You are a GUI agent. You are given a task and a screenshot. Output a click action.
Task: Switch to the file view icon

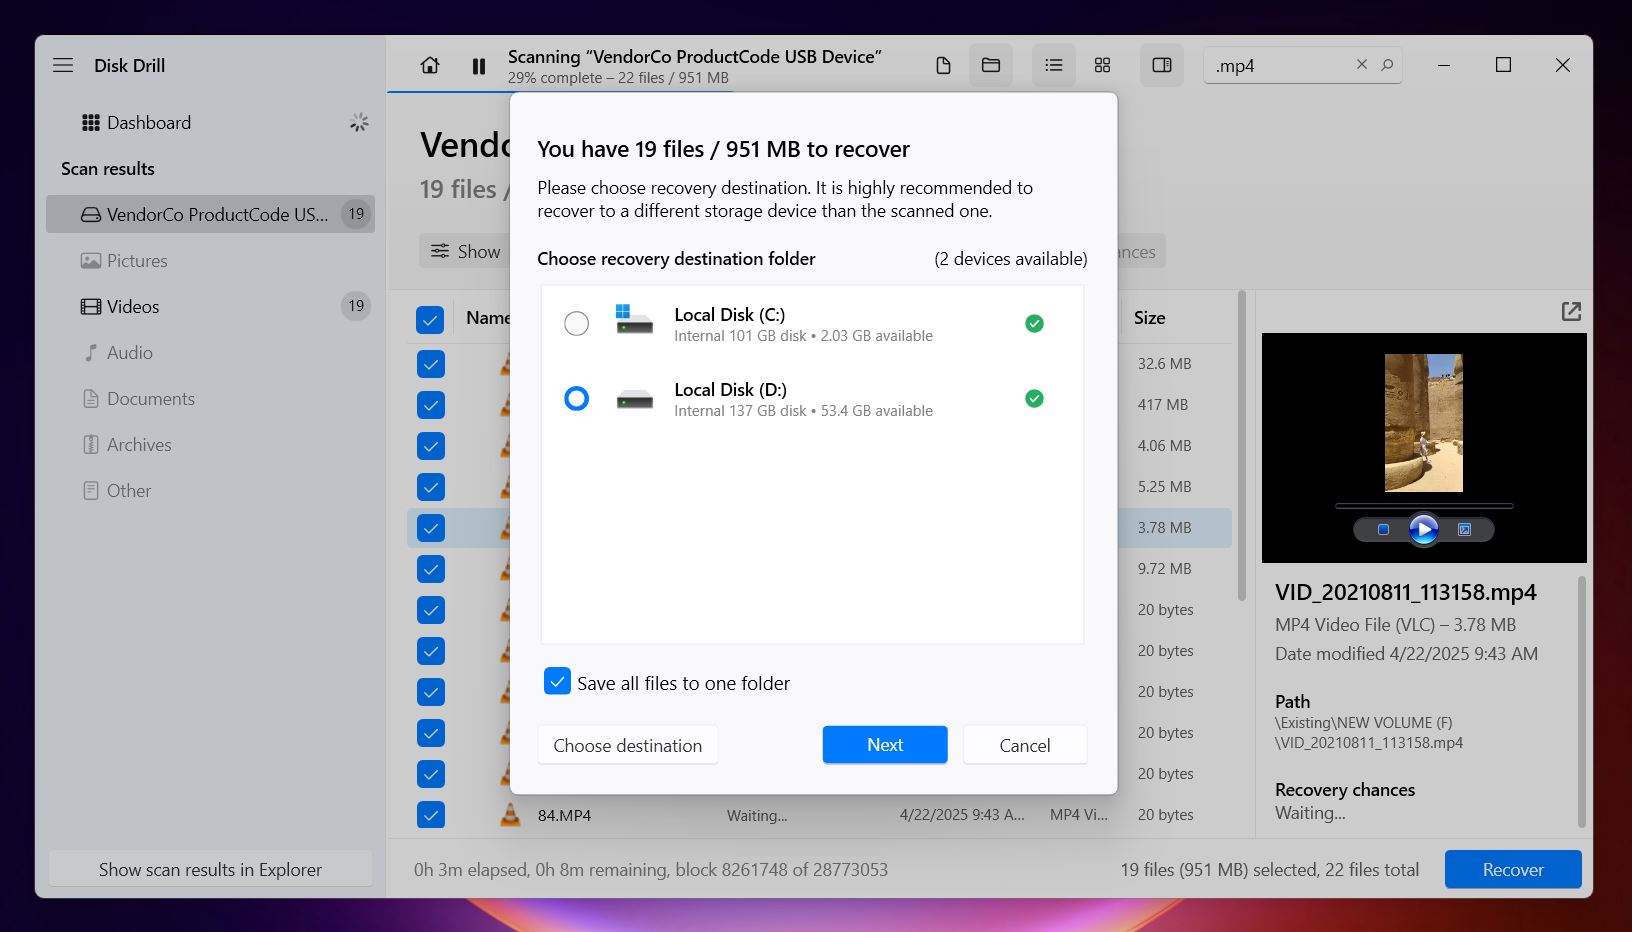click(943, 65)
